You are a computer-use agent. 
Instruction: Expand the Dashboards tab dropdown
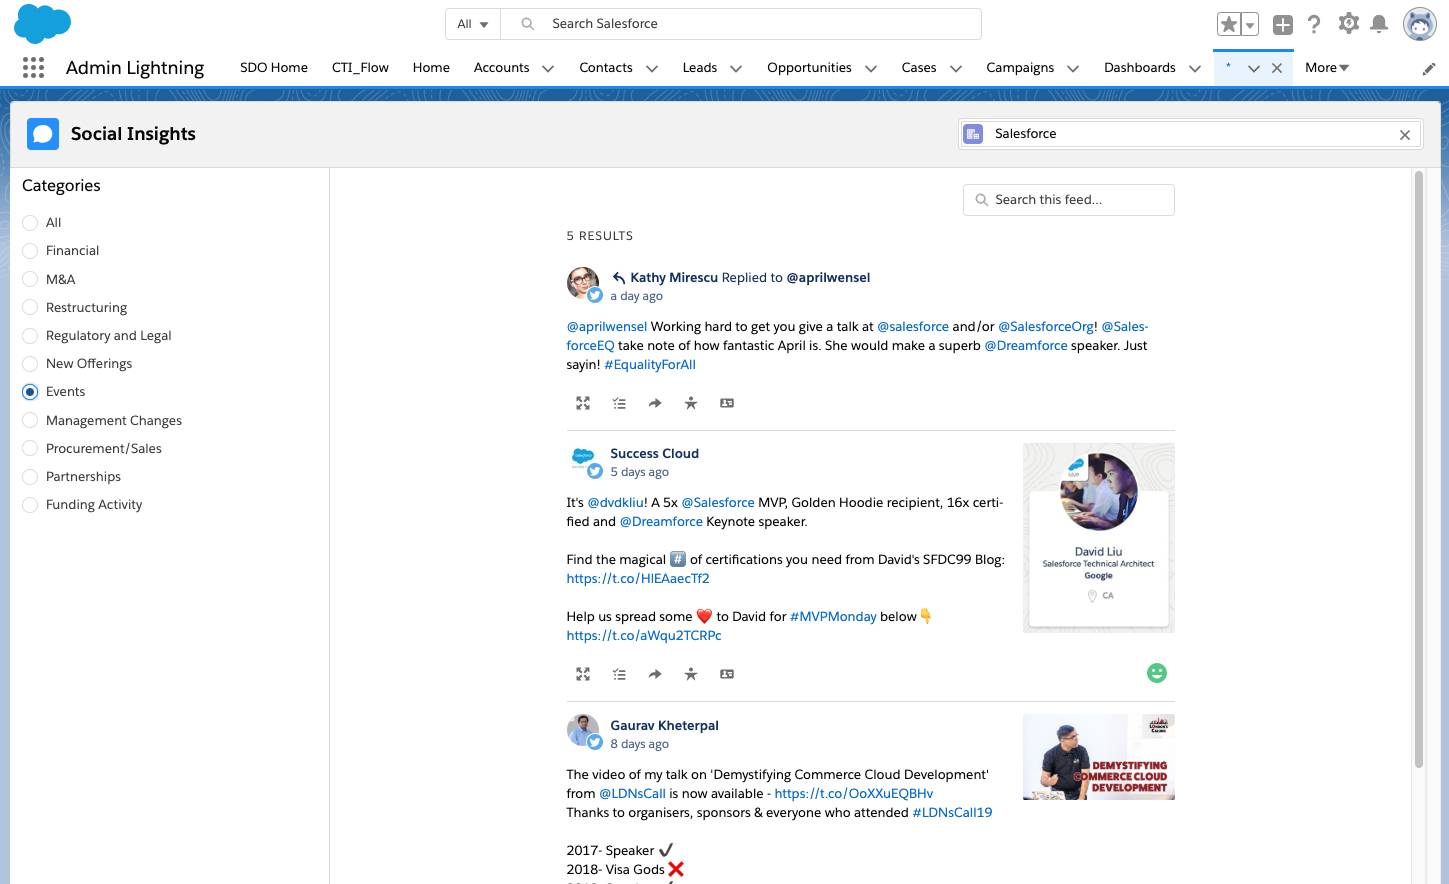point(1195,68)
